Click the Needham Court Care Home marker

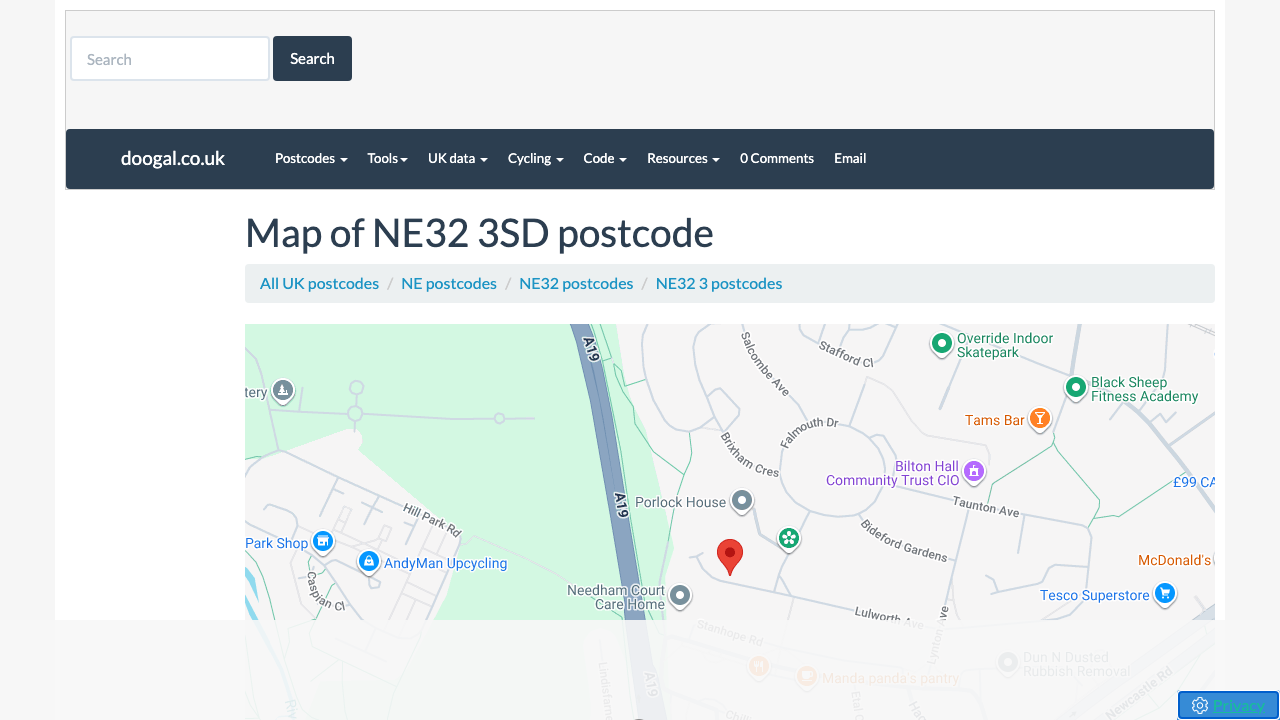click(680, 596)
